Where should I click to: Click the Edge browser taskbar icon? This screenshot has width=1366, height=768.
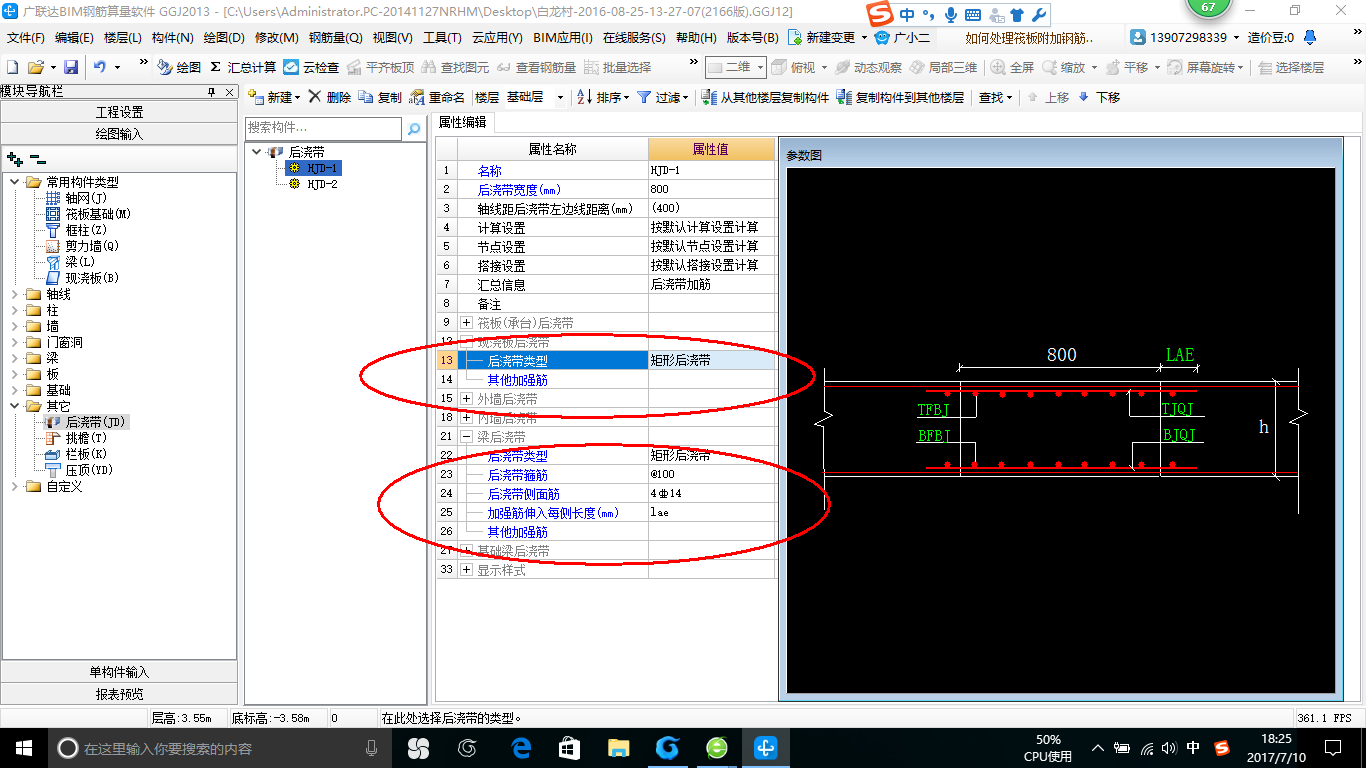click(521, 748)
